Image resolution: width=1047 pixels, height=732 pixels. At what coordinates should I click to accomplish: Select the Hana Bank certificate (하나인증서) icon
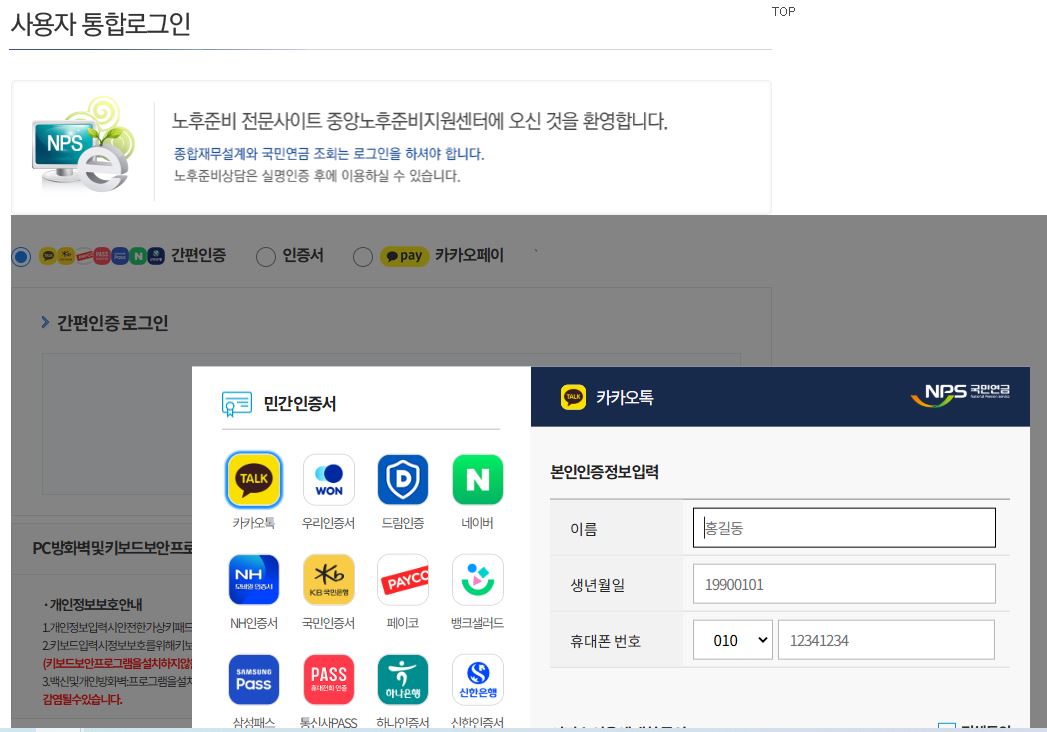(403, 680)
